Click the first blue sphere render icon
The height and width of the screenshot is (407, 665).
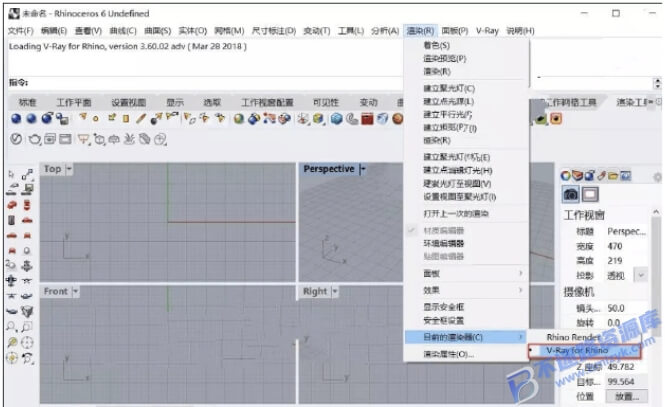point(16,119)
